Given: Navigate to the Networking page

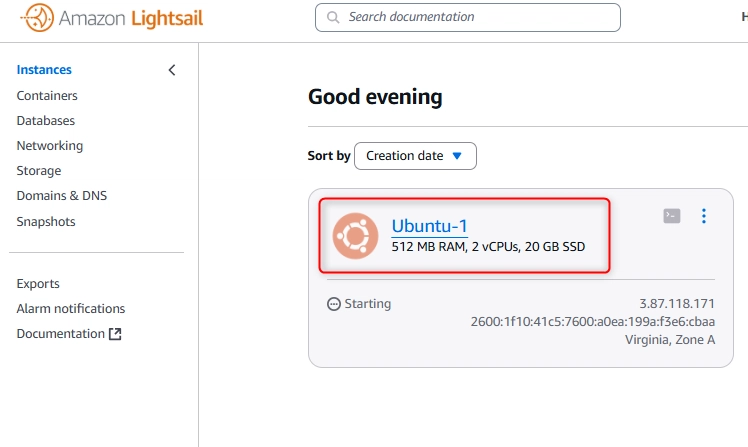Looking at the screenshot, I should coord(50,146).
